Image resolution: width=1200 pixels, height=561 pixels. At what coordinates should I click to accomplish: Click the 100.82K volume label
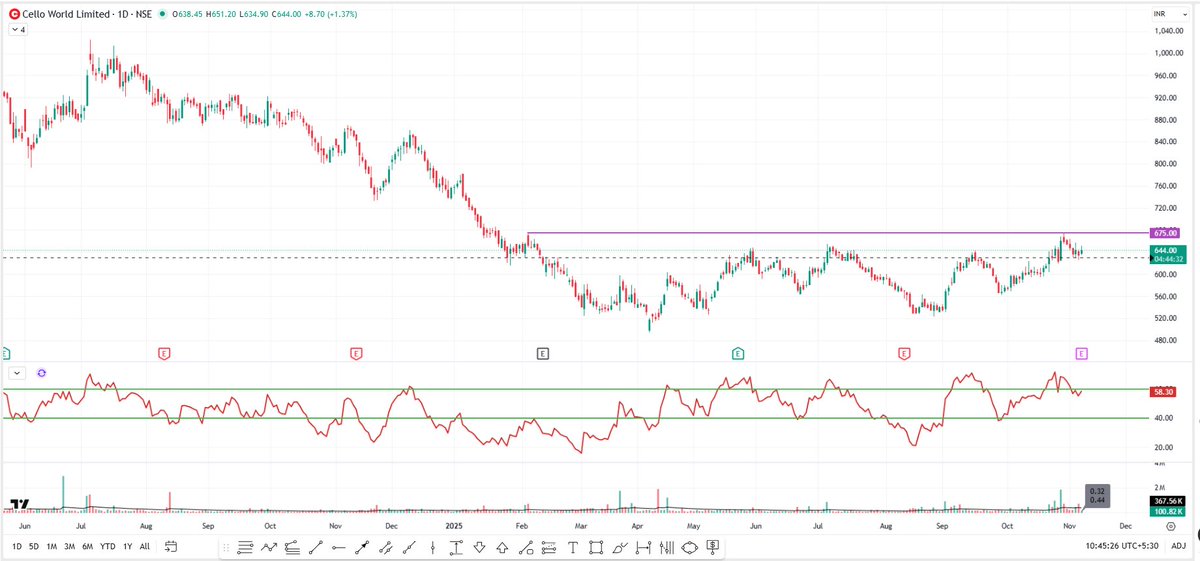coord(1167,512)
